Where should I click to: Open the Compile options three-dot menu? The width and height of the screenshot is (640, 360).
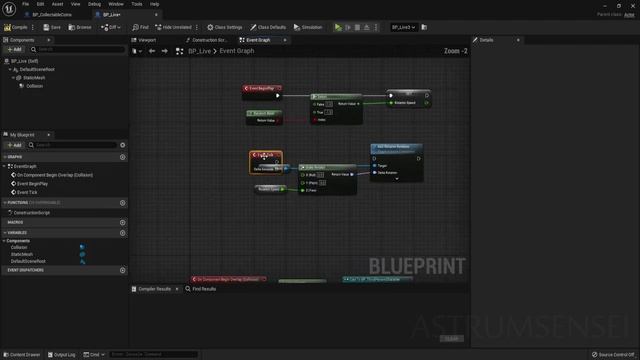coord(33,27)
